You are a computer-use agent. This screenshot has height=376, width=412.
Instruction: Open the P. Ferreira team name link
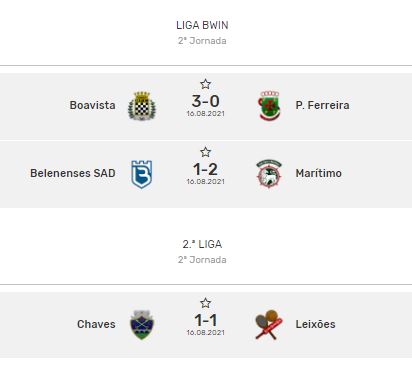[x=322, y=105]
